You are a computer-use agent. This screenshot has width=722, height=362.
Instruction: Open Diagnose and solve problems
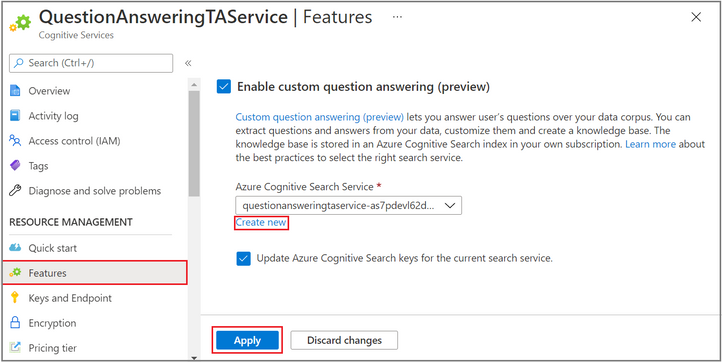95,190
